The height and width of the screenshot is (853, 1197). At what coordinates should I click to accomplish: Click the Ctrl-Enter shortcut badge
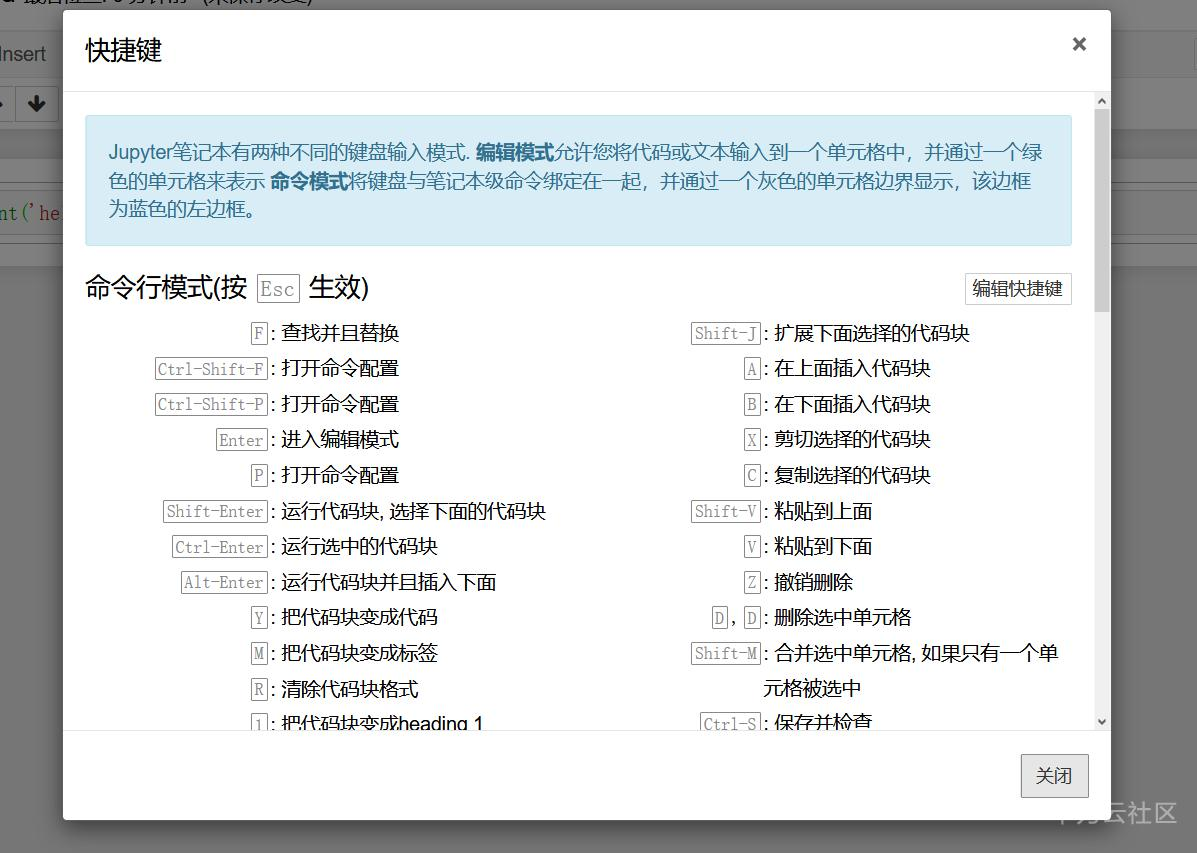click(219, 546)
